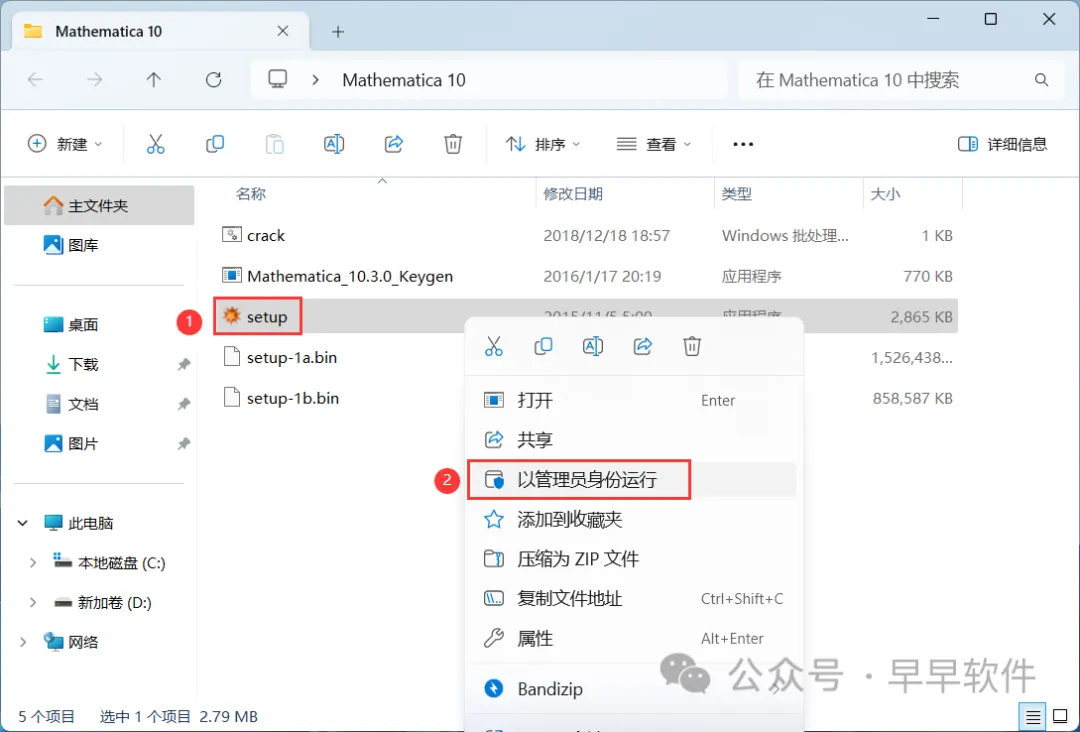Image resolution: width=1080 pixels, height=732 pixels.
Task: Open a new tab with the plus button
Action: (x=338, y=32)
